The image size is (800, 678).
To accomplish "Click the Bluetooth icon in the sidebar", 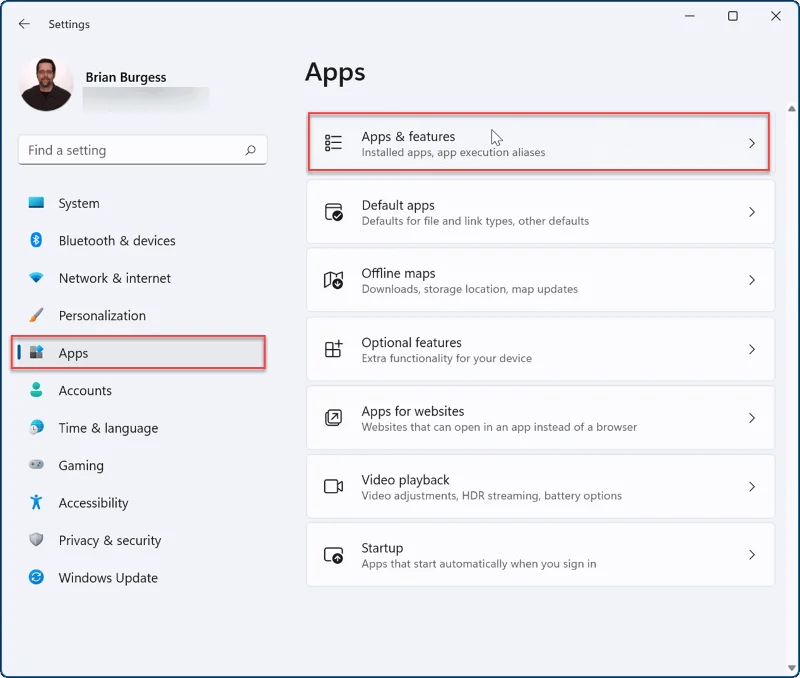I will (36, 240).
